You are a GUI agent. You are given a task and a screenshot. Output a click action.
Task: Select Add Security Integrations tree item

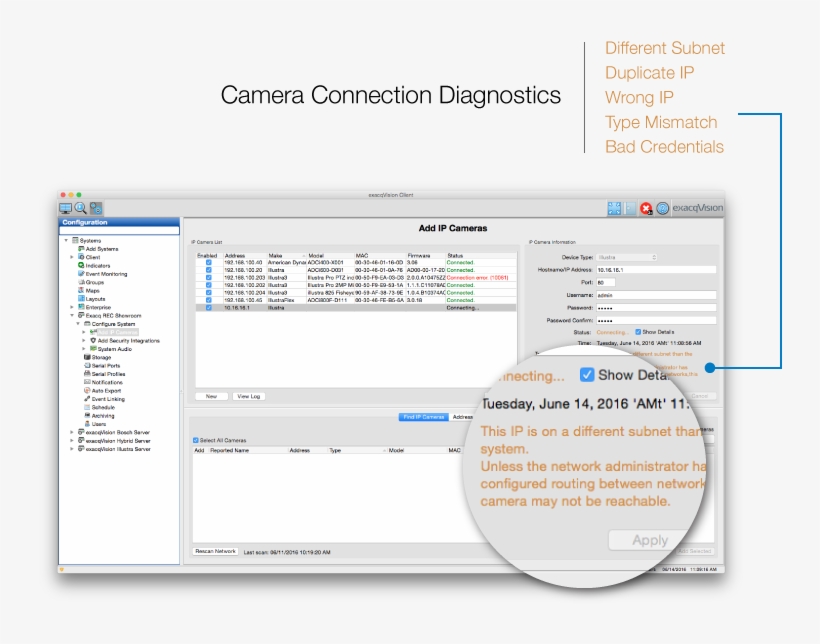[x=129, y=341]
